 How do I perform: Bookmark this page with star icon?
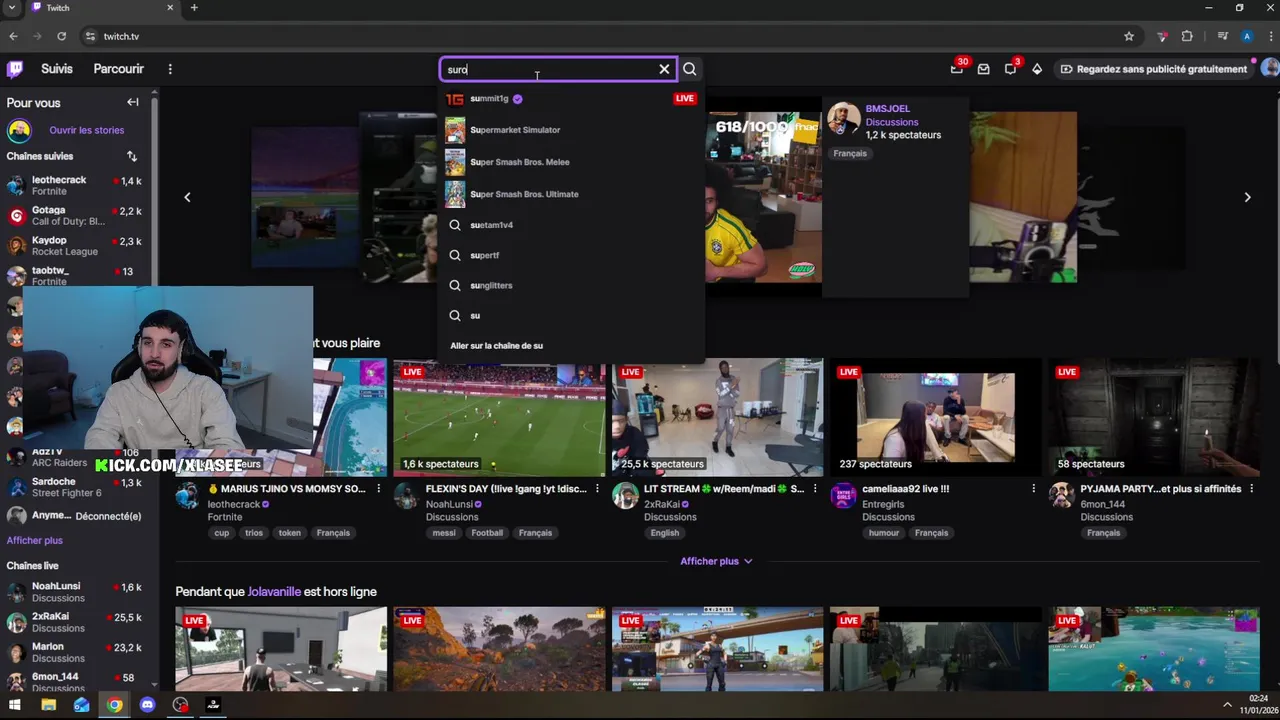tap(1129, 36)
